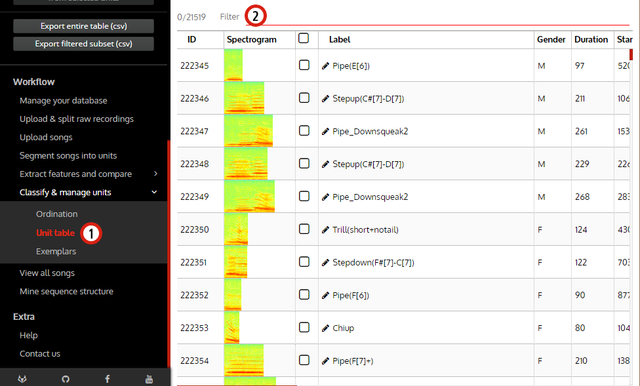The width and height of the screenshot is (640, 386).
Task: Open the YouTube link icon
Action: pos(149,379)
